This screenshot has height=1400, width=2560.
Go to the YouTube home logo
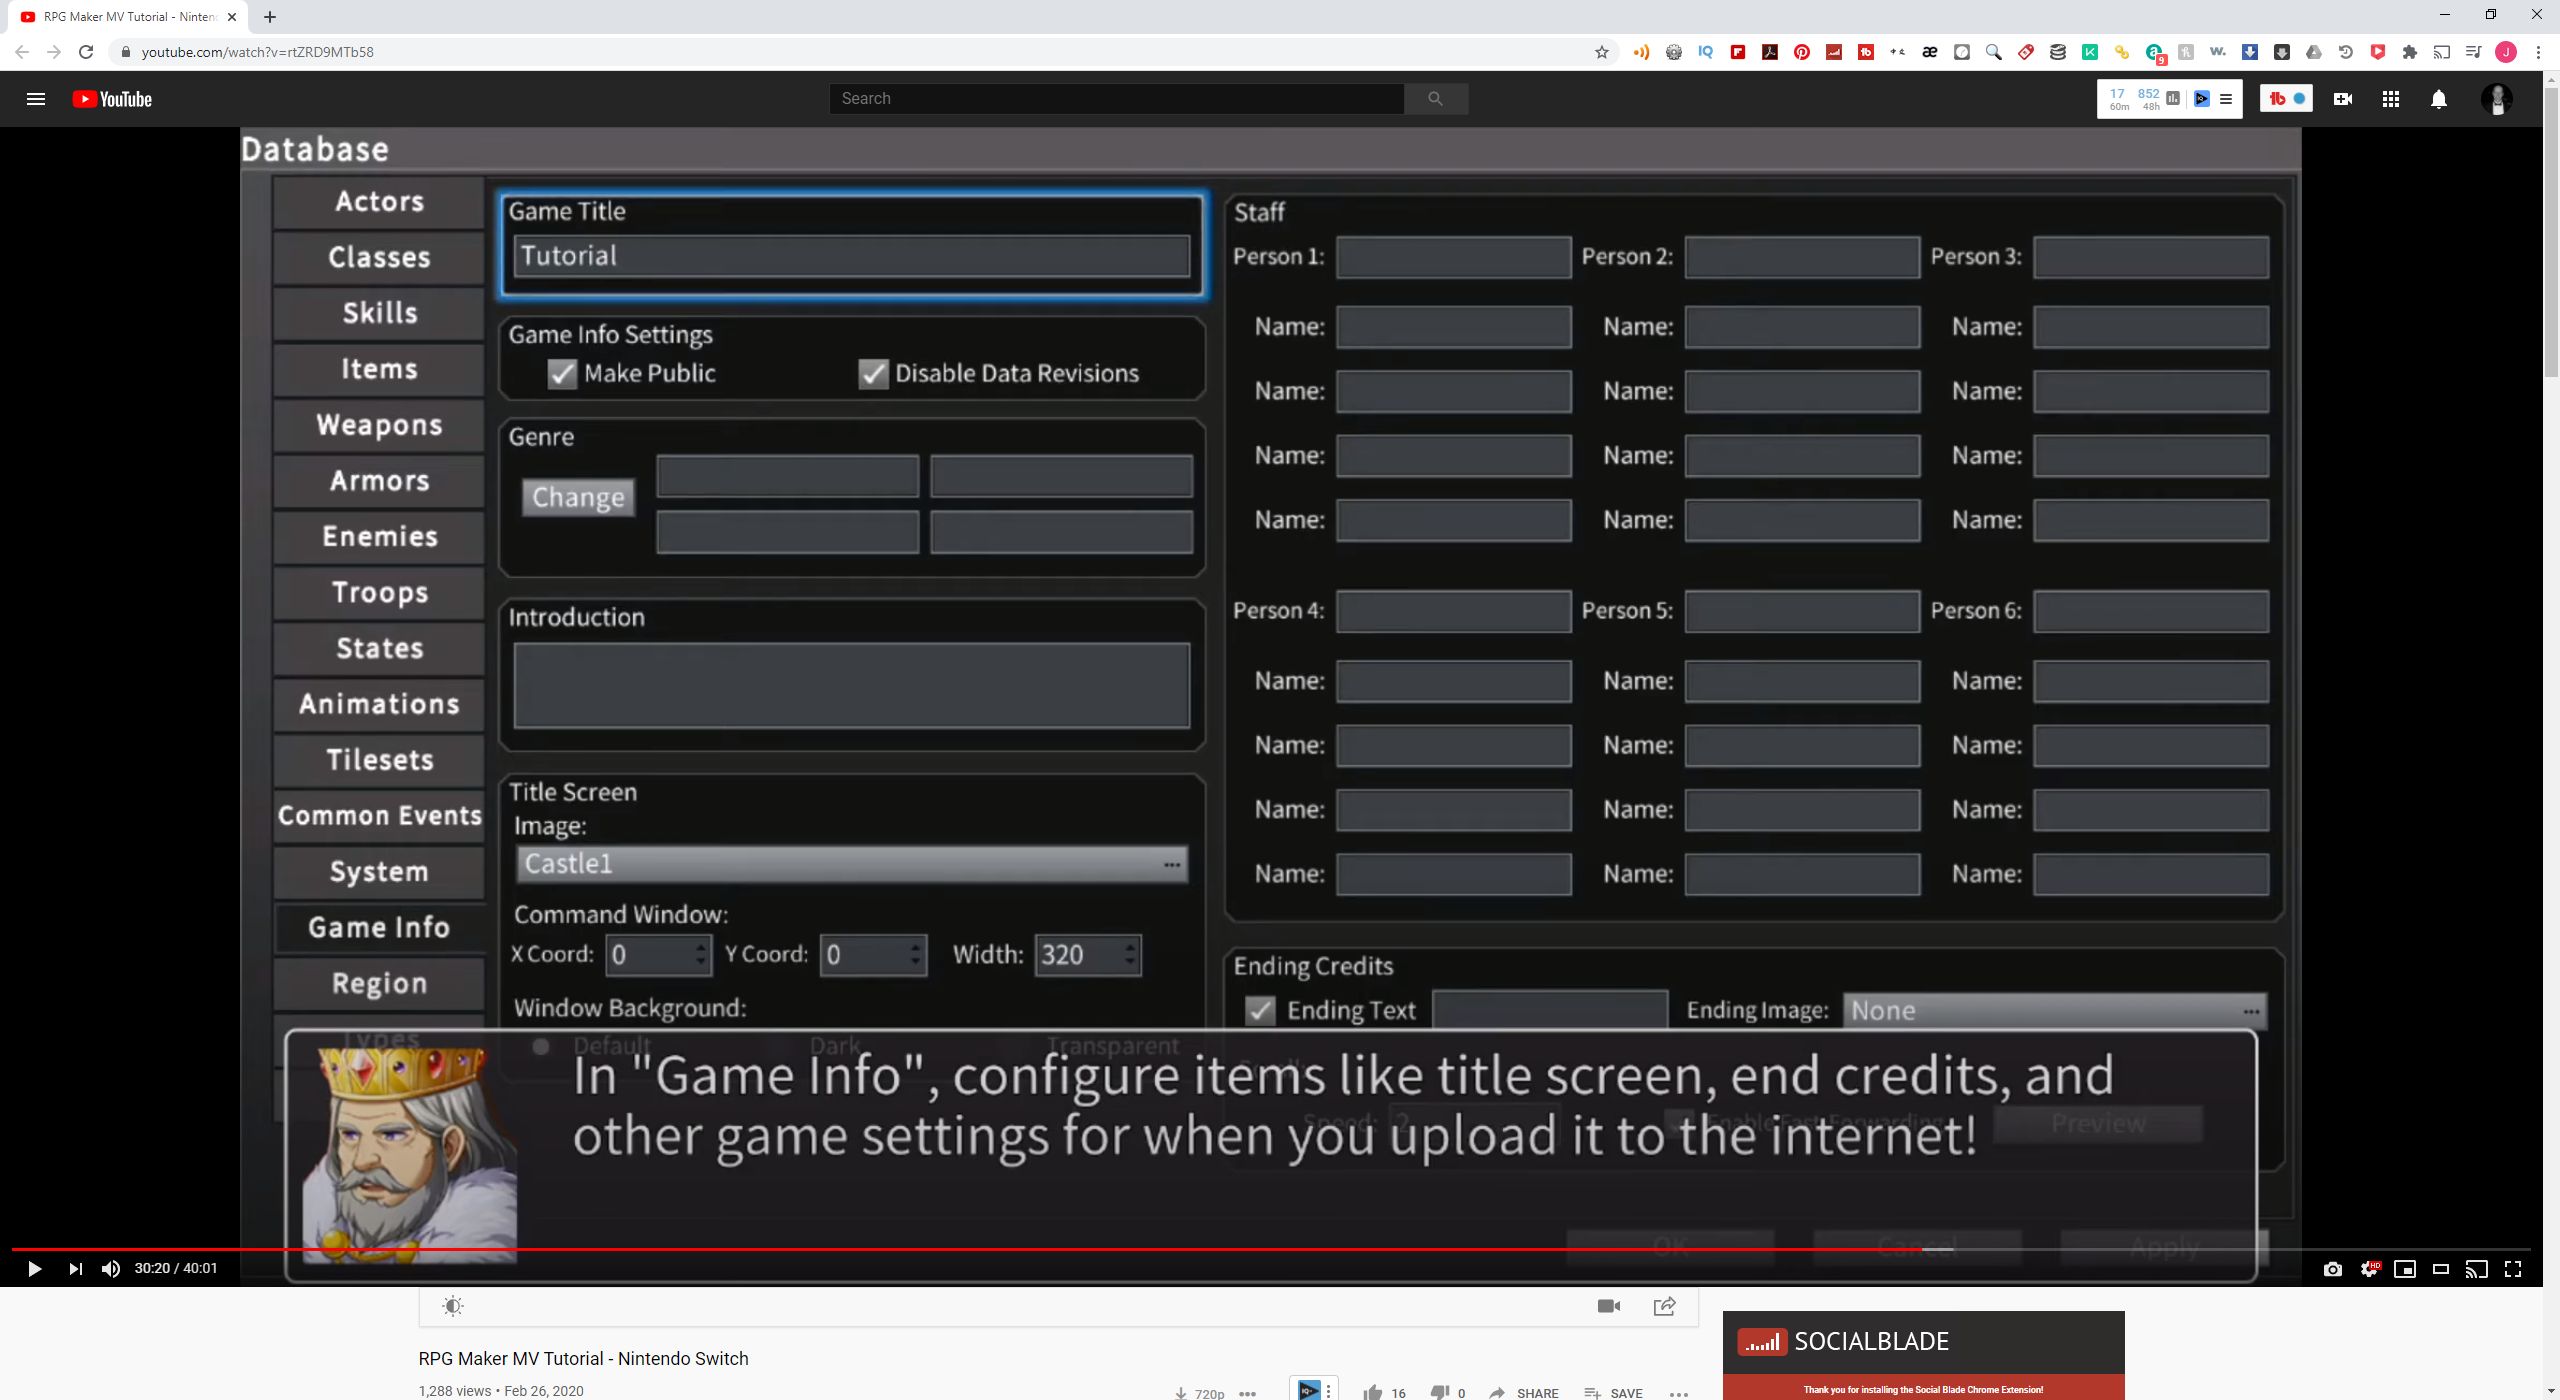(x=112, y=99)
